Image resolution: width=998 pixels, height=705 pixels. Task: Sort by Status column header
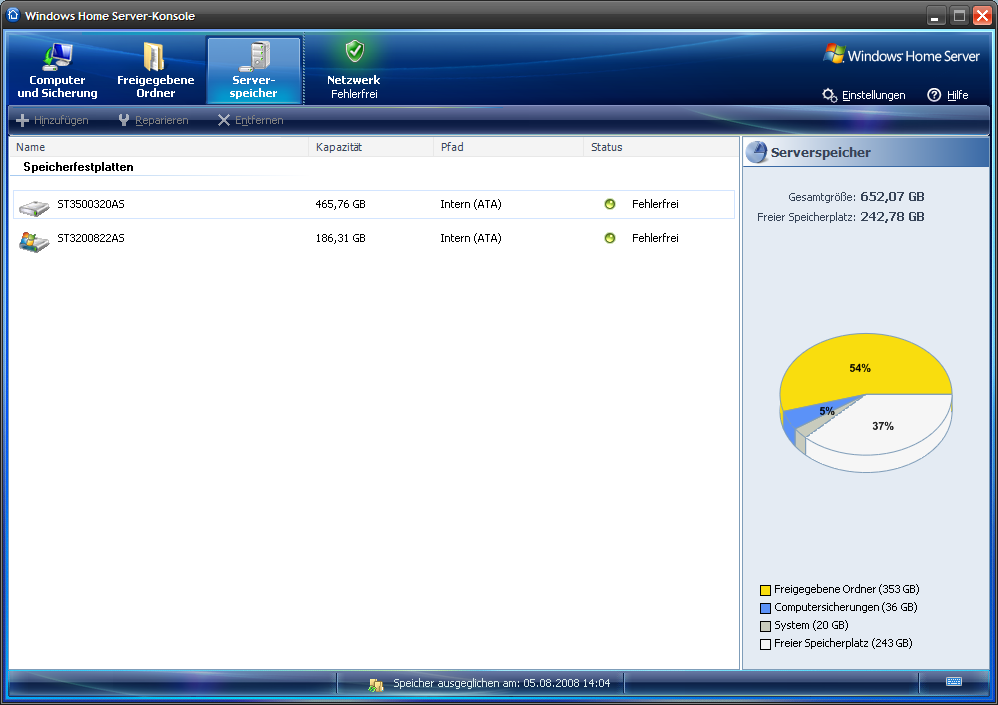click(x=661, y=147)
